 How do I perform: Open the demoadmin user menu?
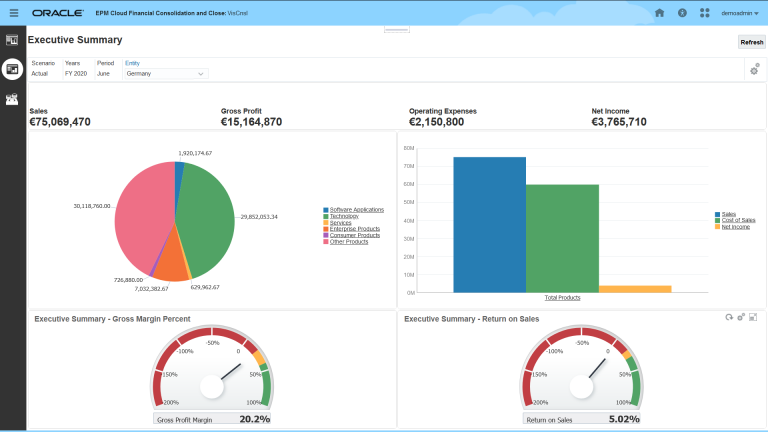point(740,13)
